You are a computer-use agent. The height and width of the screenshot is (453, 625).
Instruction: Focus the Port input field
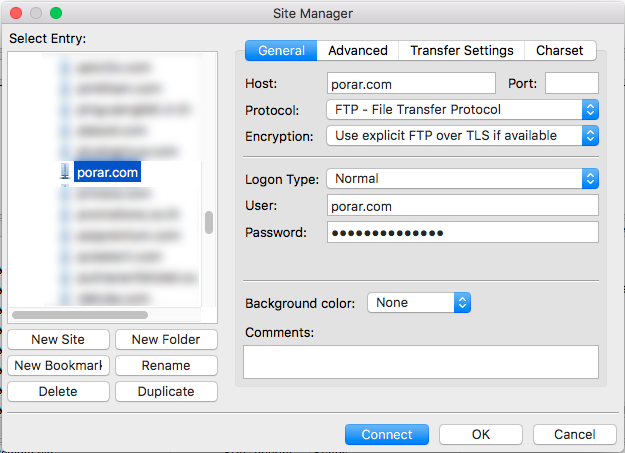571,83
